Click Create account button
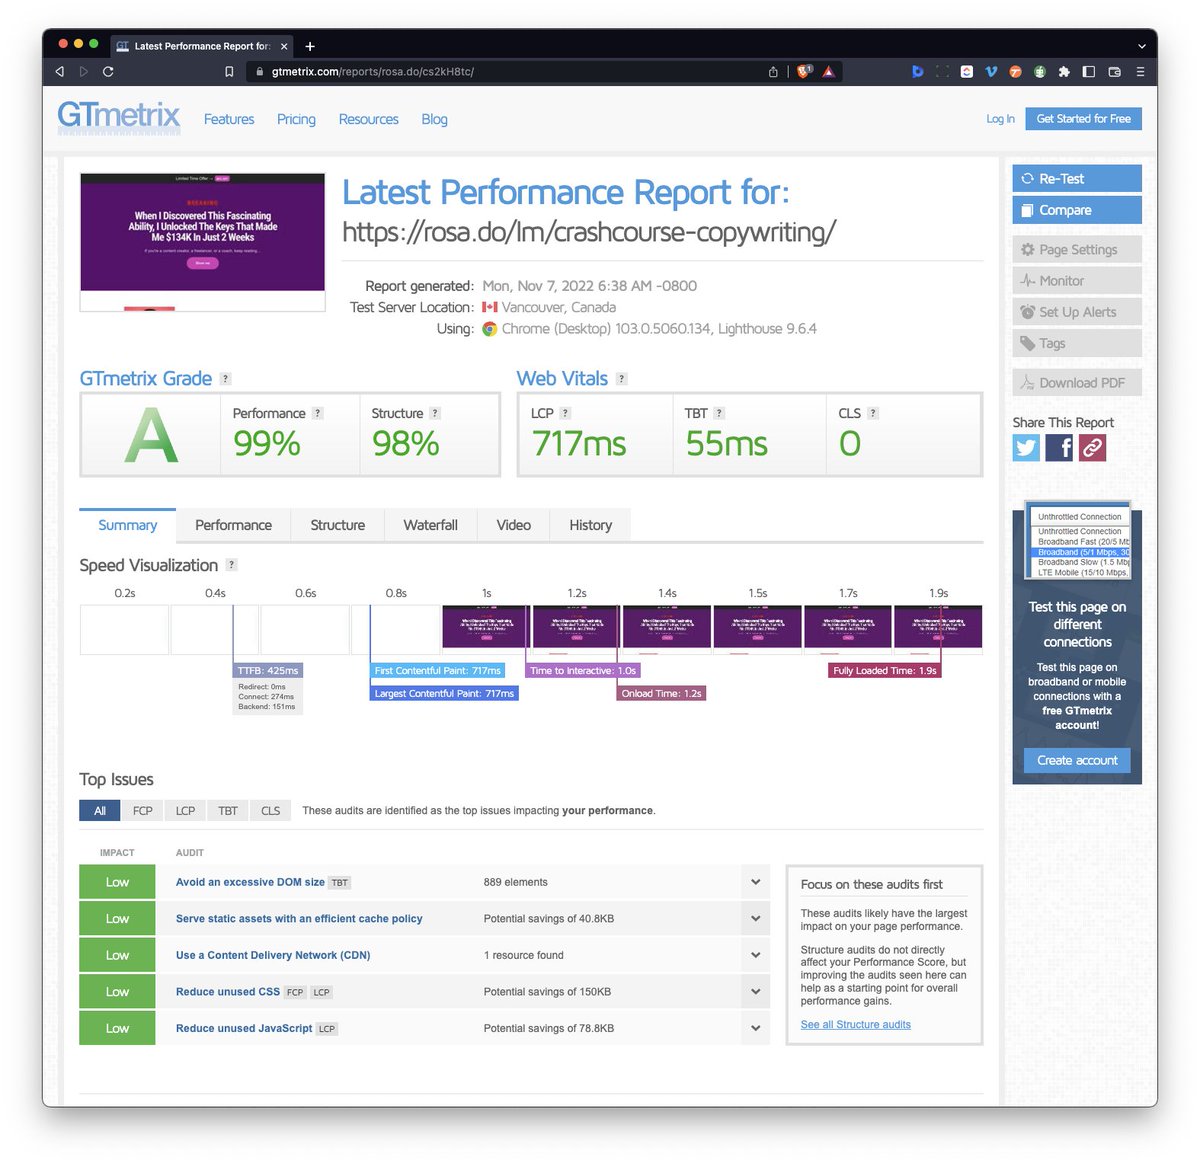The height and width of the screenshot is (1163, 1200). coord(1077,760)
